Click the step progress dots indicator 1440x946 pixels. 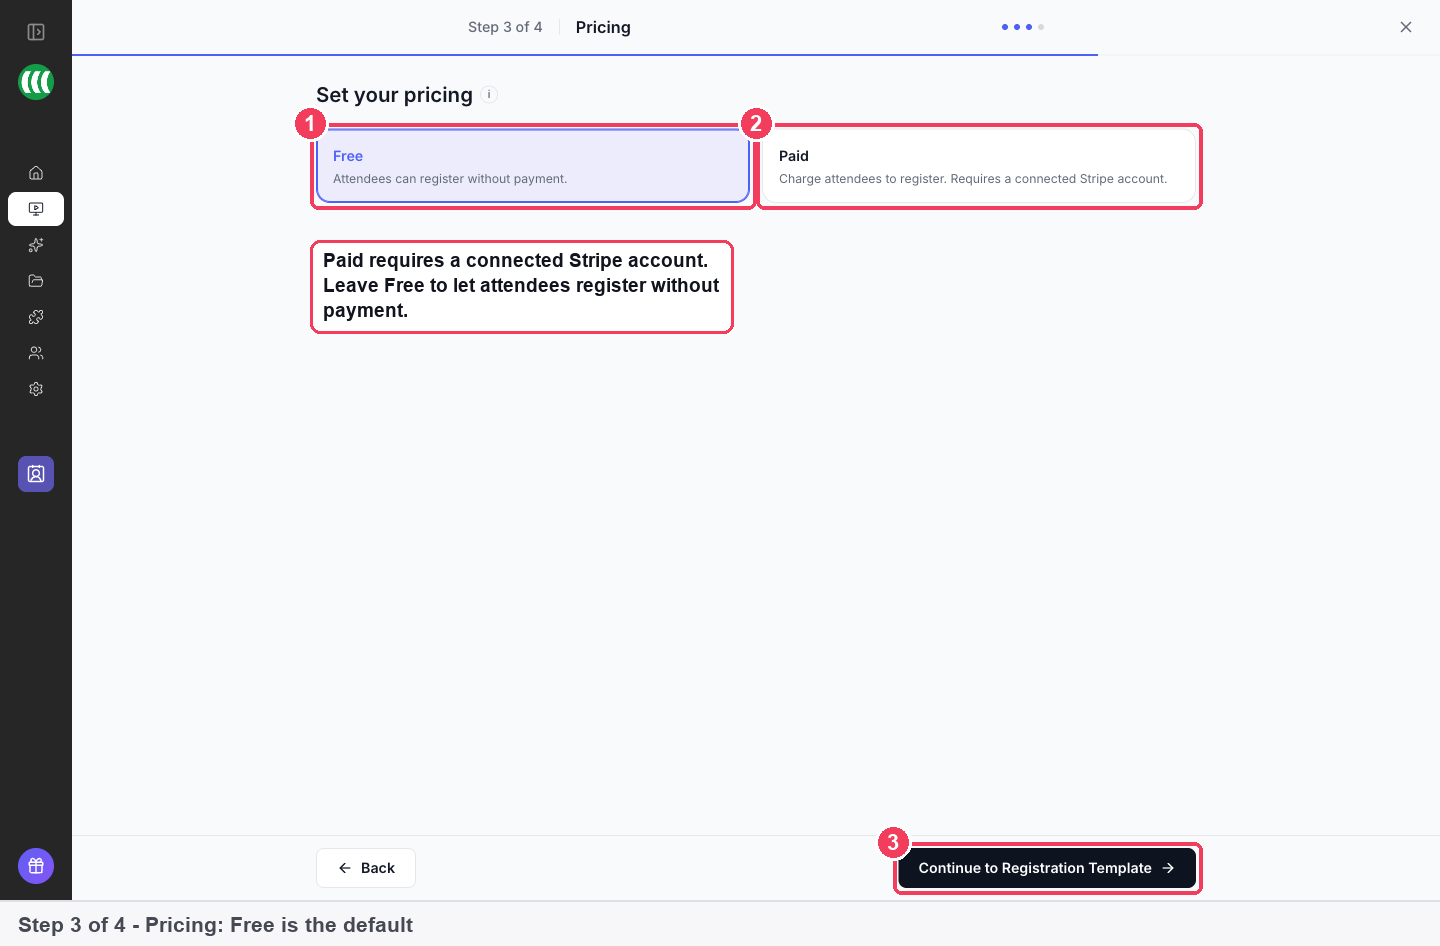click(x=1023, y=27)
